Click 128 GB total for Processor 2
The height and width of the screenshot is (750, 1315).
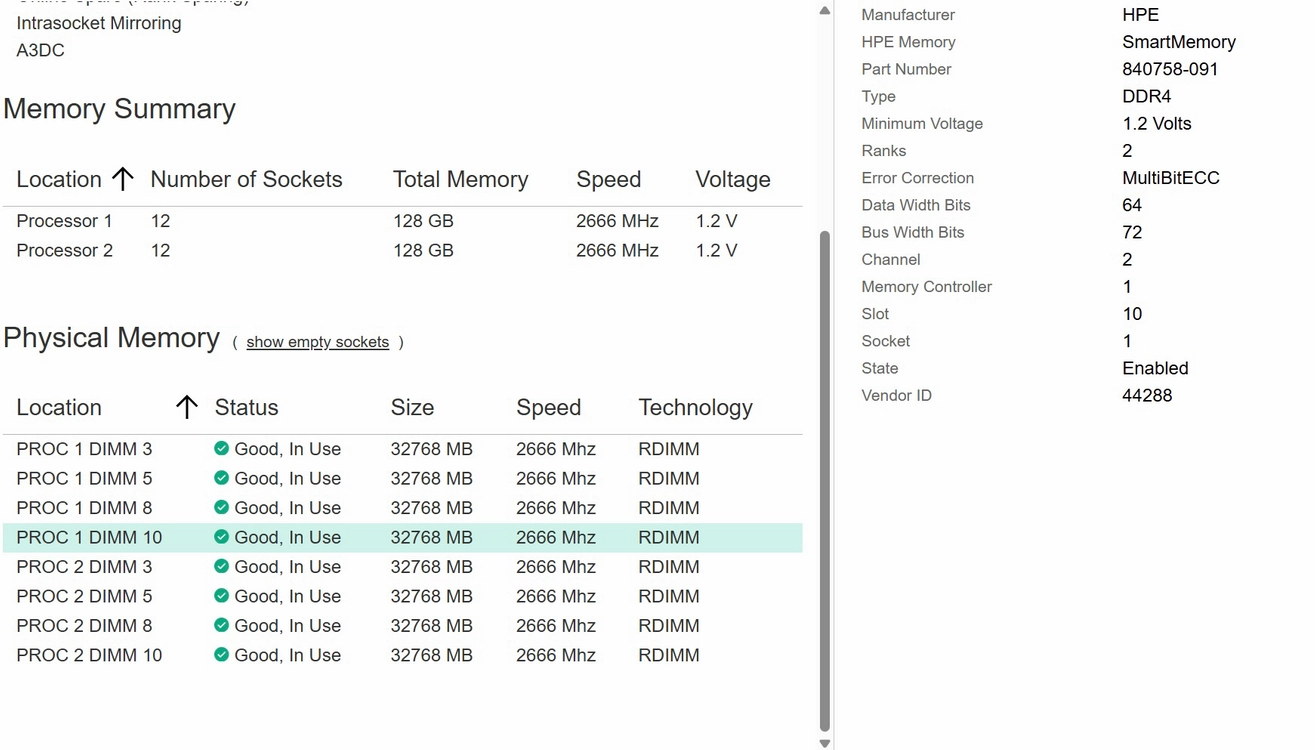(423, 250)
